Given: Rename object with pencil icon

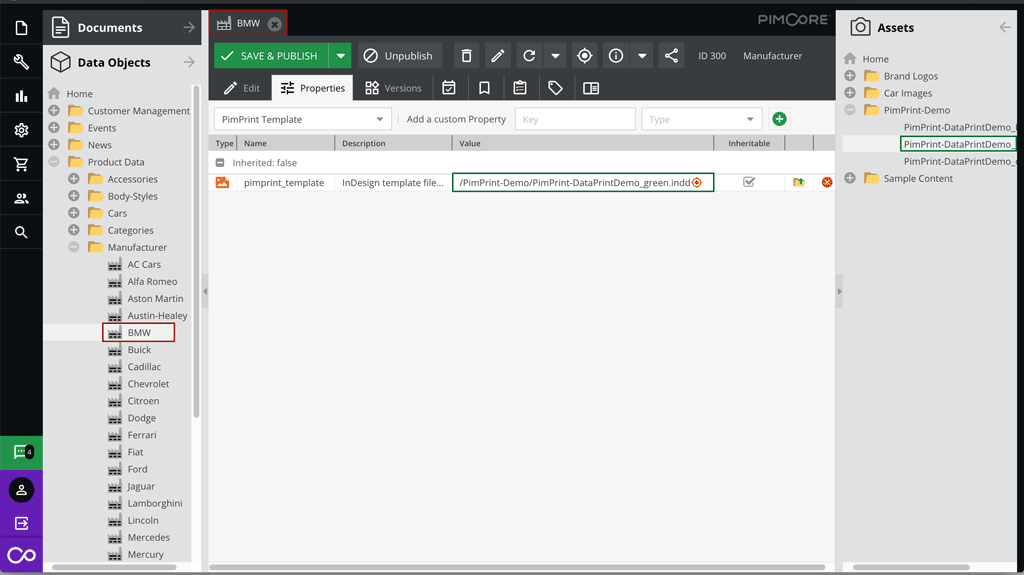Looking at the screenshot, I should (x=498, y=56).
